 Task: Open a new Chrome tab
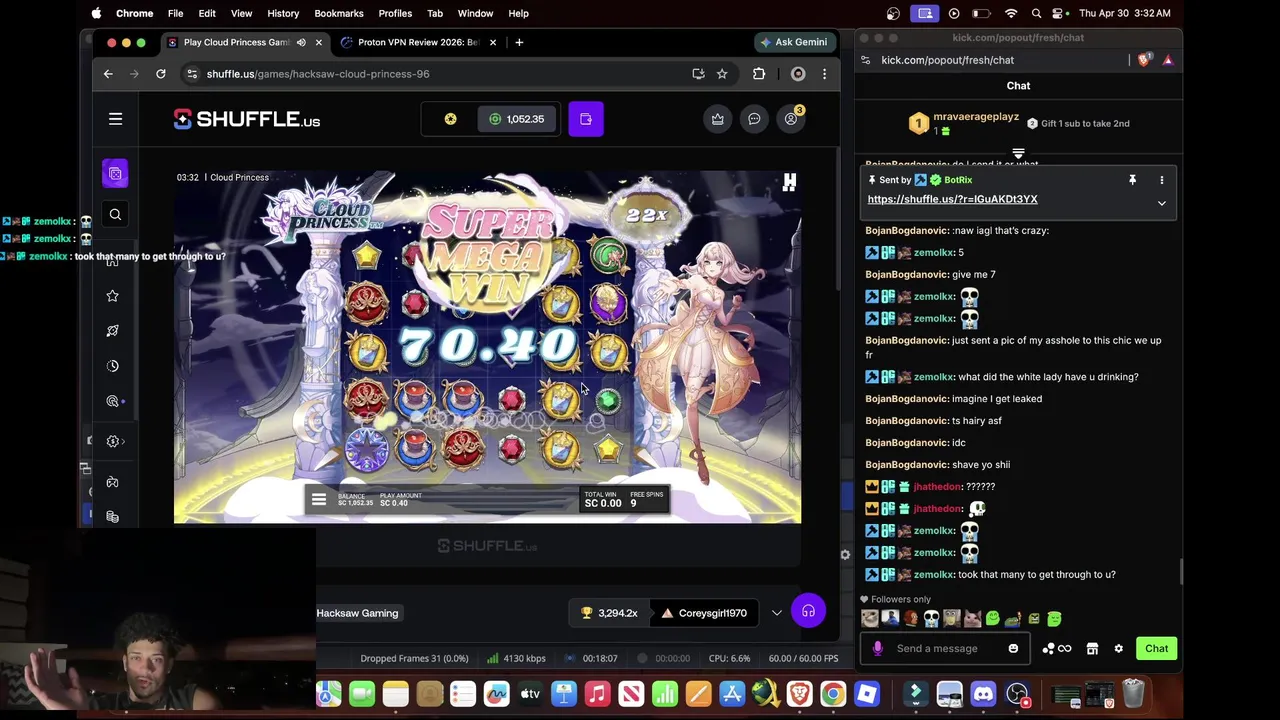click(x=519, y=42)
